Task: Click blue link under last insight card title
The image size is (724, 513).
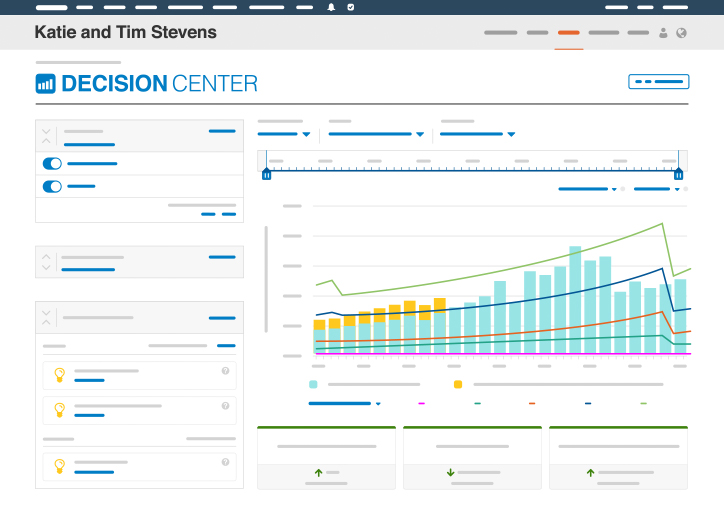Action: (94, 472)
